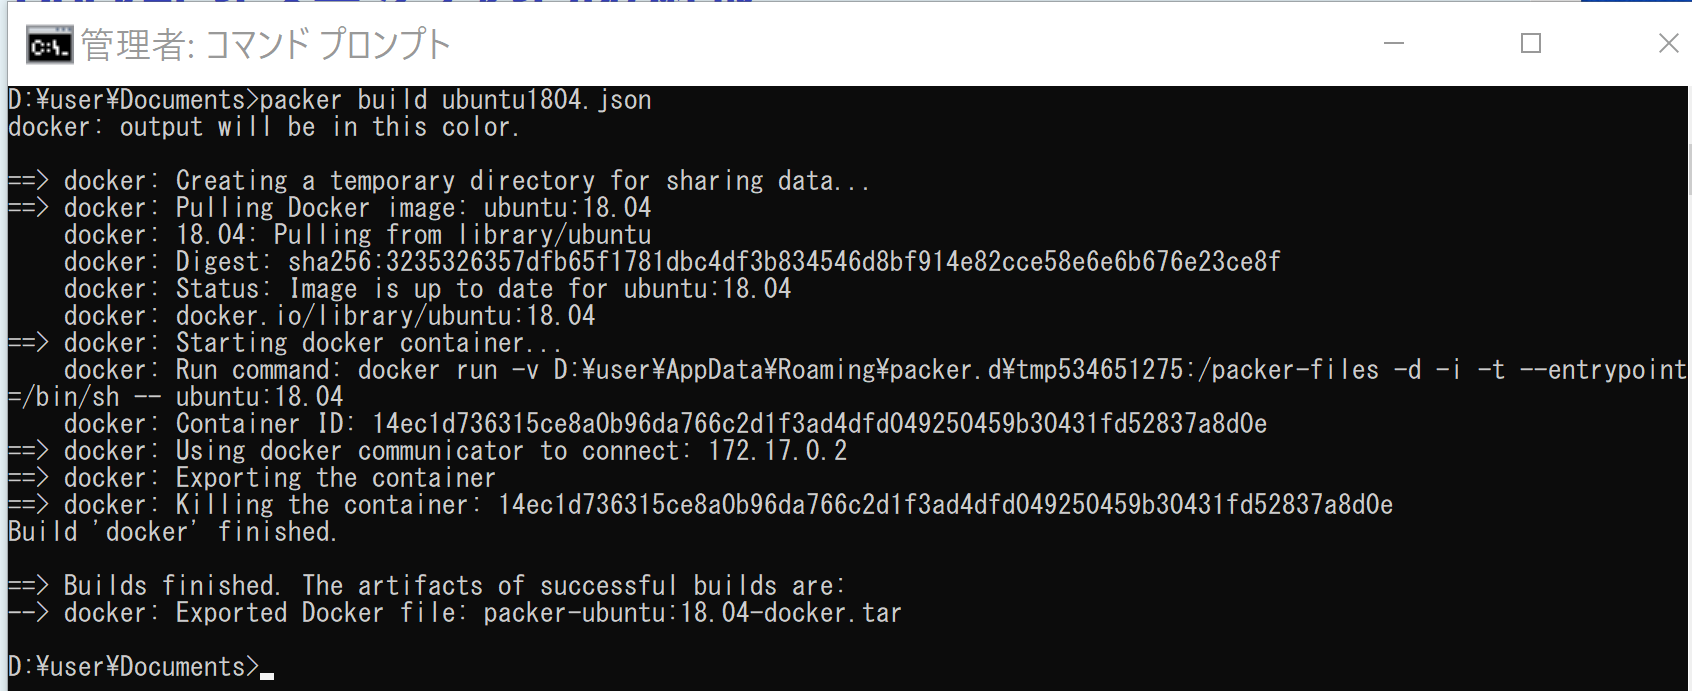
Task: Click the packer-ubuntu:18.04-docker.tar file name
Action: [692, 613]
